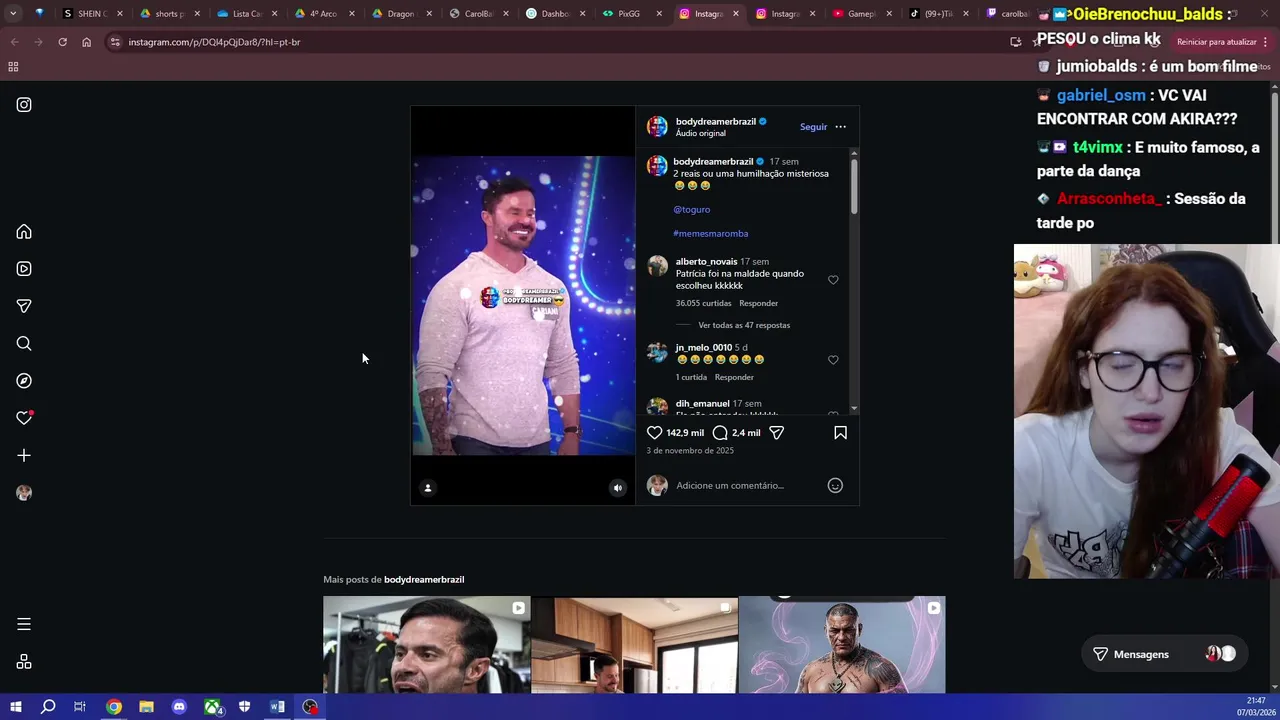Open the '142,9 mil' likes count
Viewport: 1280px width, 720px height.
coord(685,433)
